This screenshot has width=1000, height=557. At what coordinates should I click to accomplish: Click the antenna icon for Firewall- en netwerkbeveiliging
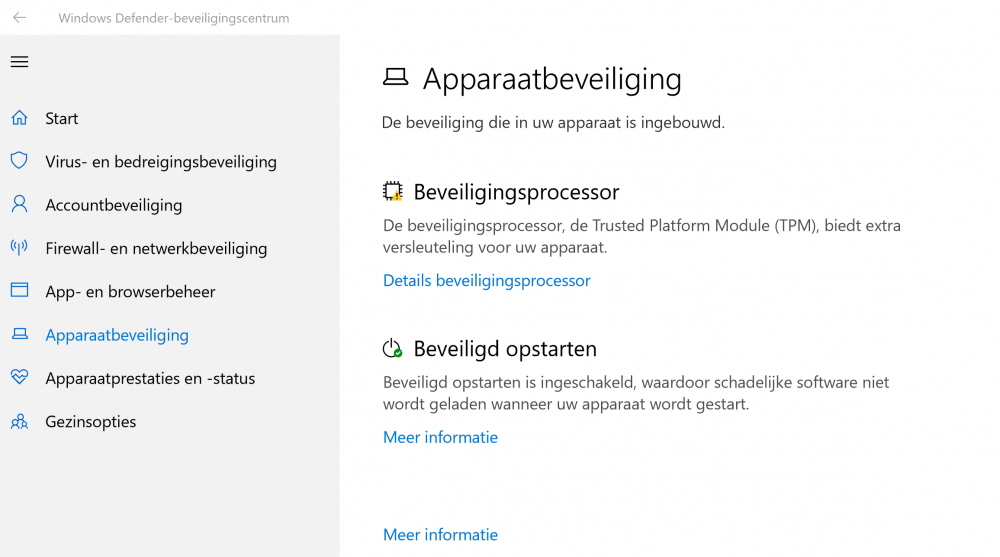pos(19,248)
